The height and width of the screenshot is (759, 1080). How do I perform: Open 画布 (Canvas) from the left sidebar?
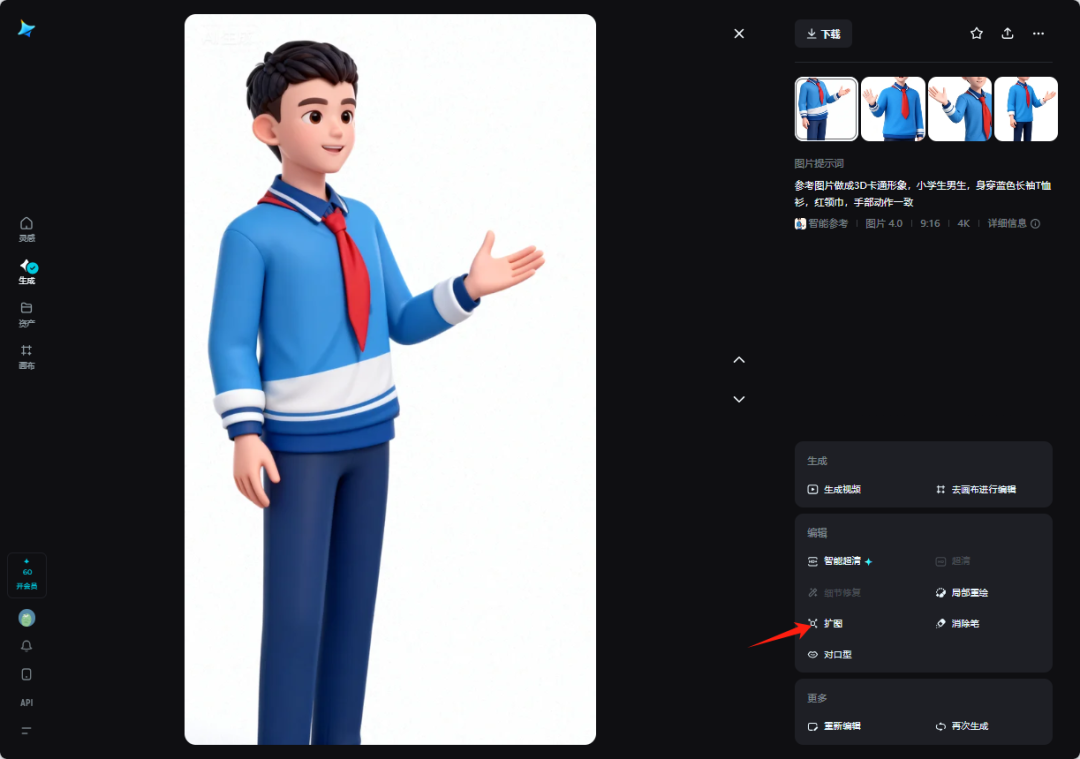tap(26, 357)
